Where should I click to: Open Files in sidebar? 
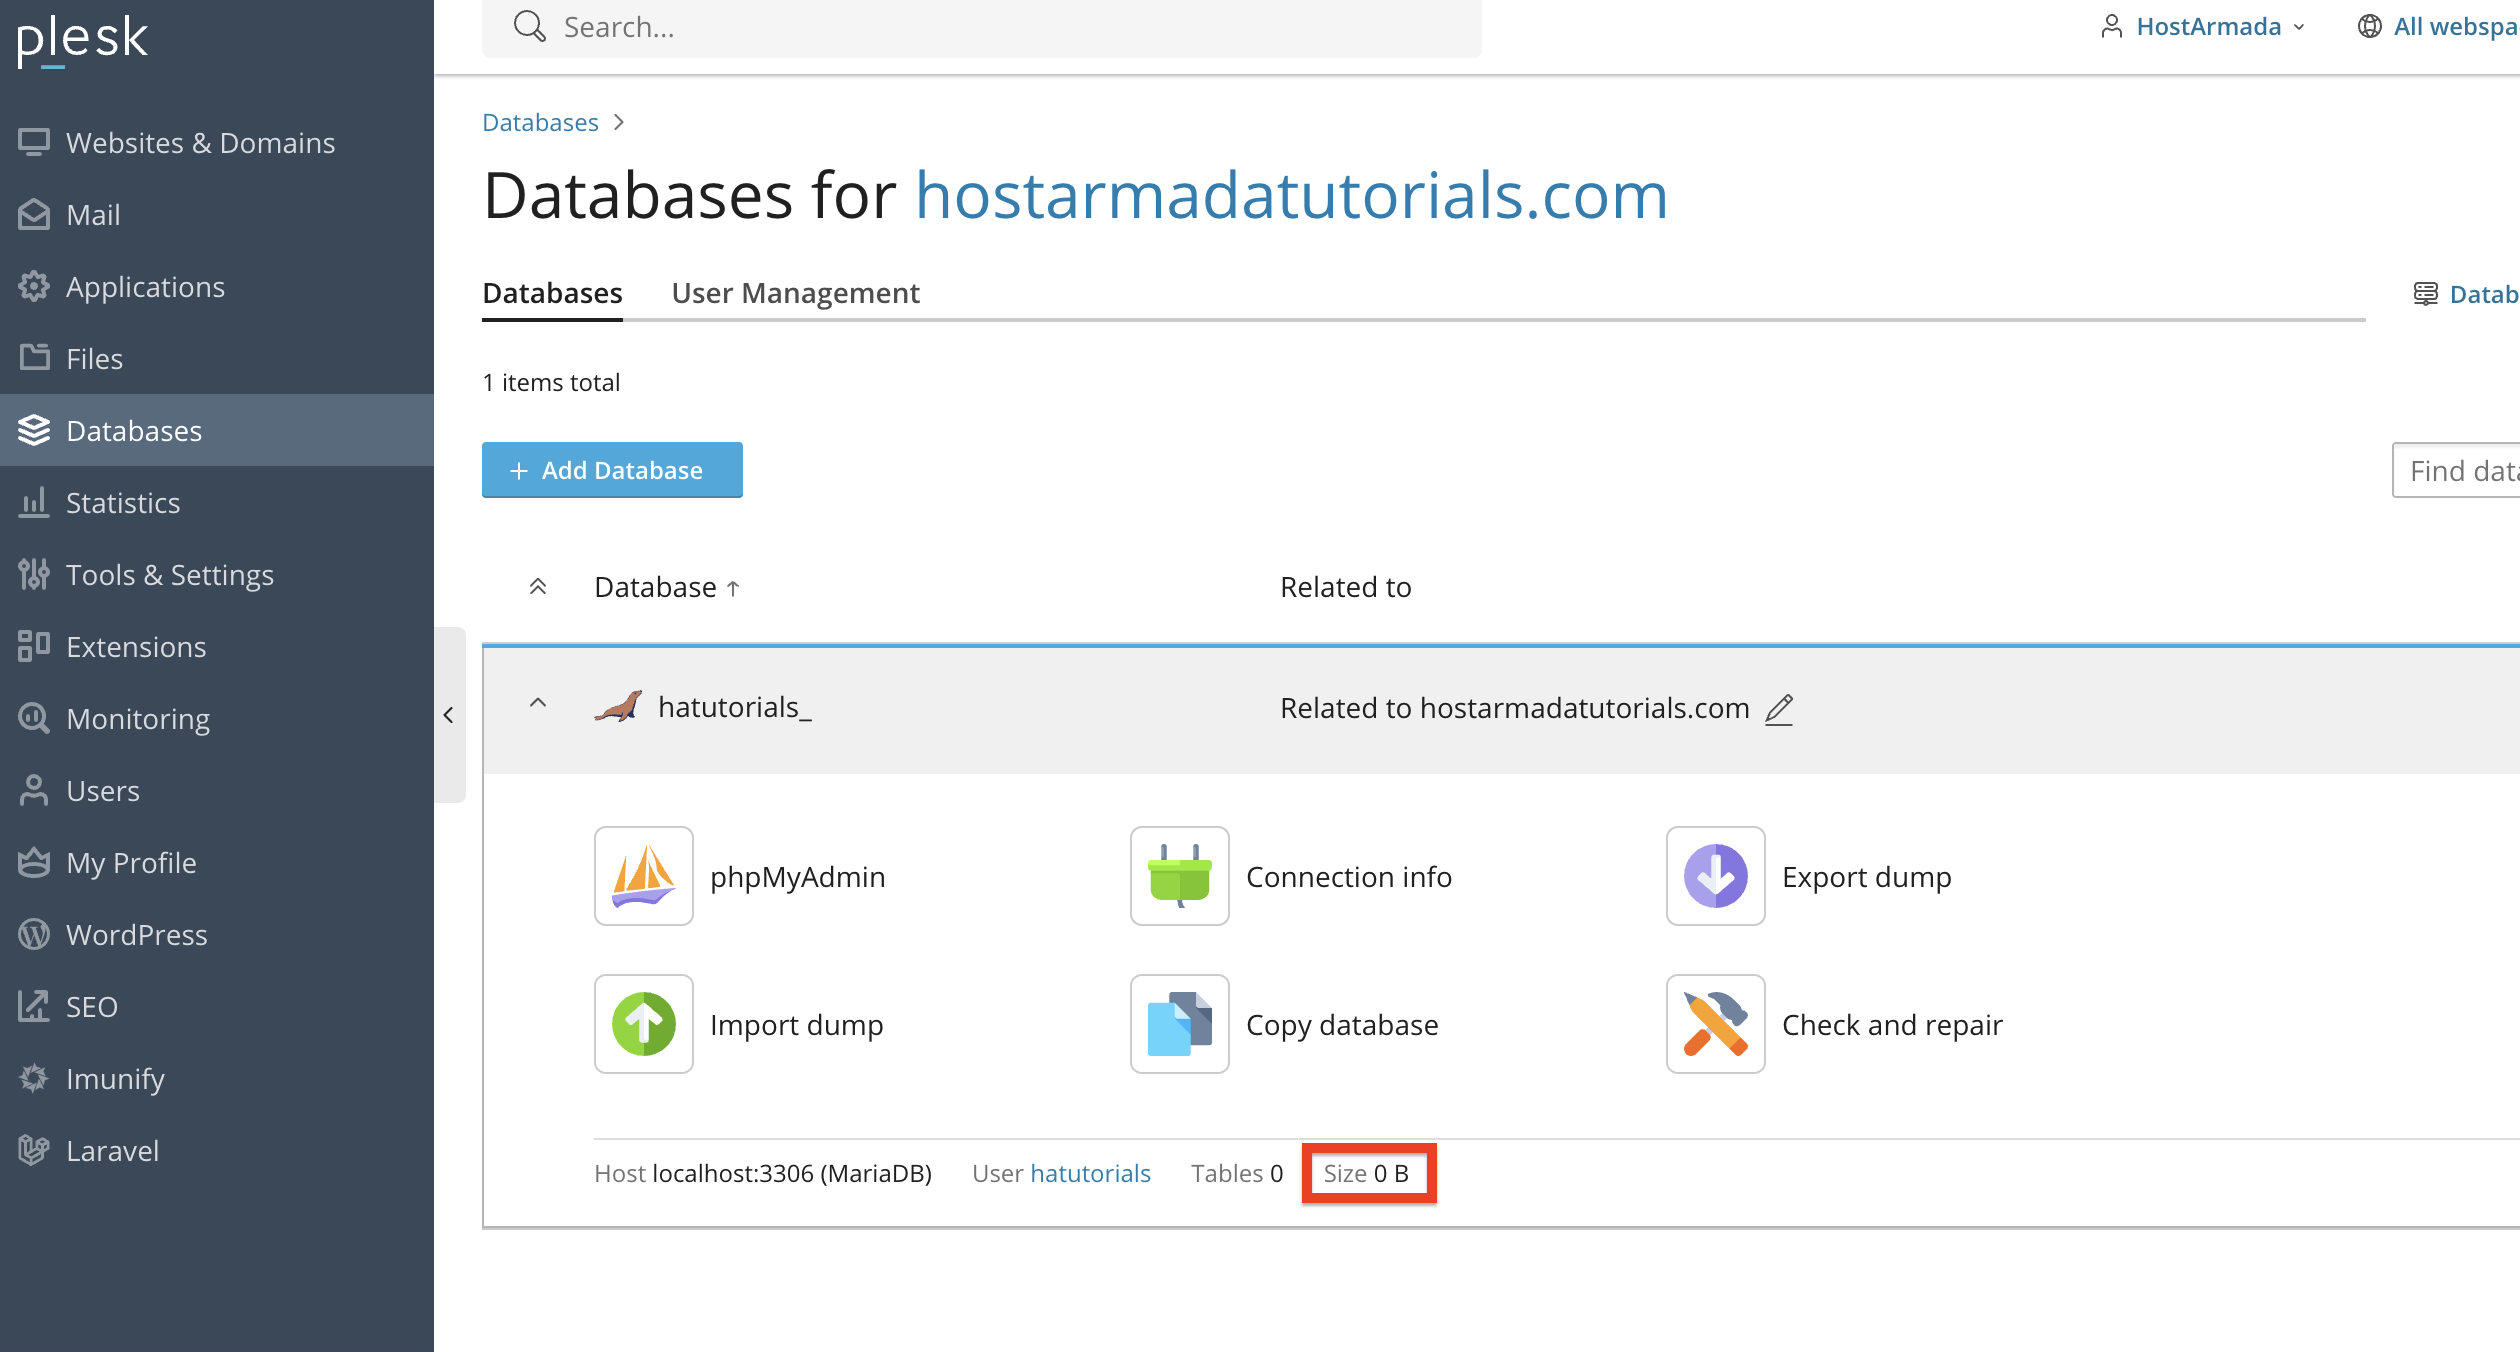click(x=217, y=359)
